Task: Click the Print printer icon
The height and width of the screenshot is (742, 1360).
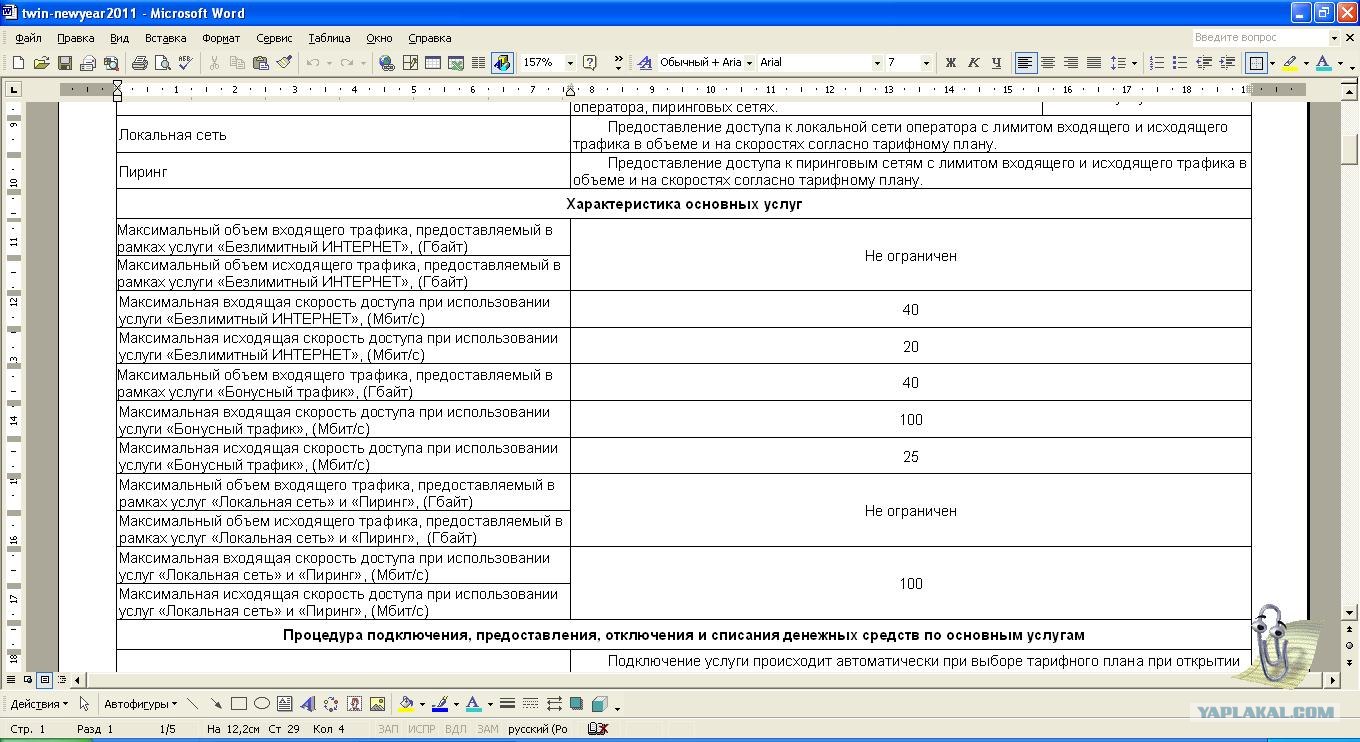Action: coord(140,63)
